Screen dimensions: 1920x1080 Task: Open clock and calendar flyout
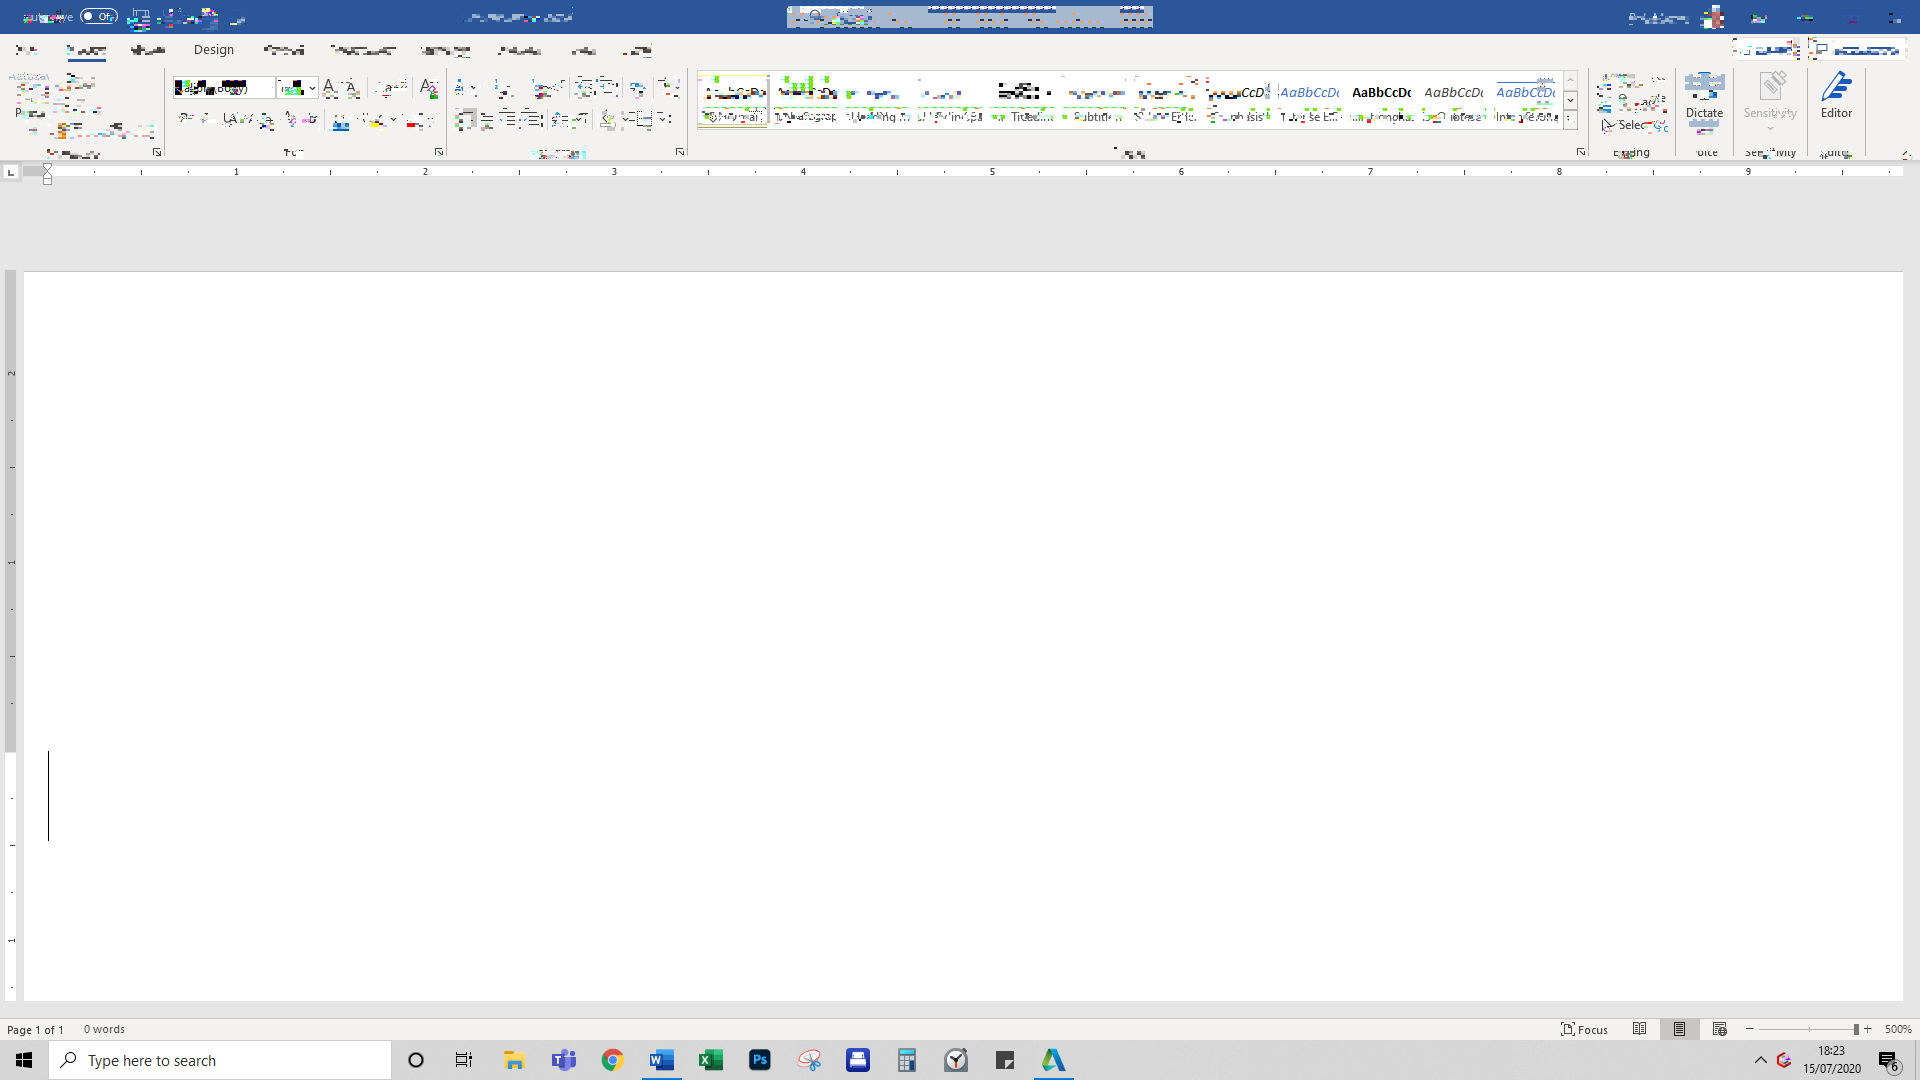[x=1832, y=1060]
